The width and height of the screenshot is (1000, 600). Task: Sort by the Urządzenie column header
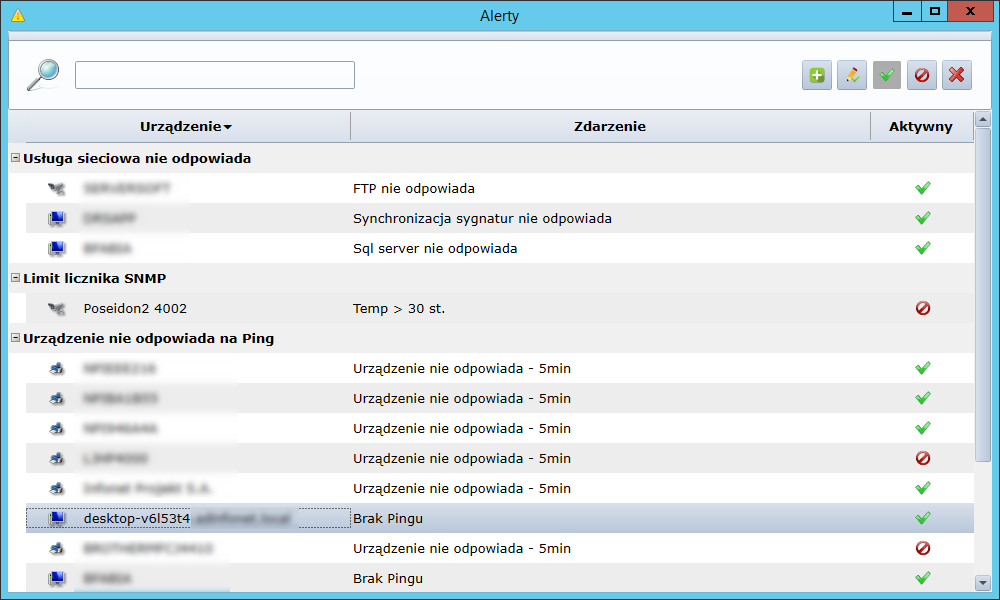coord(185,127)
